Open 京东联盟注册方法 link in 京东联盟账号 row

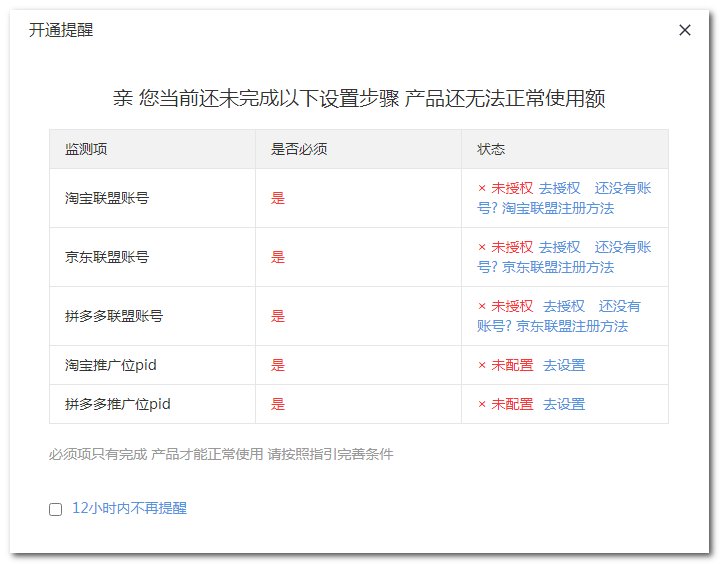[558, 267]
